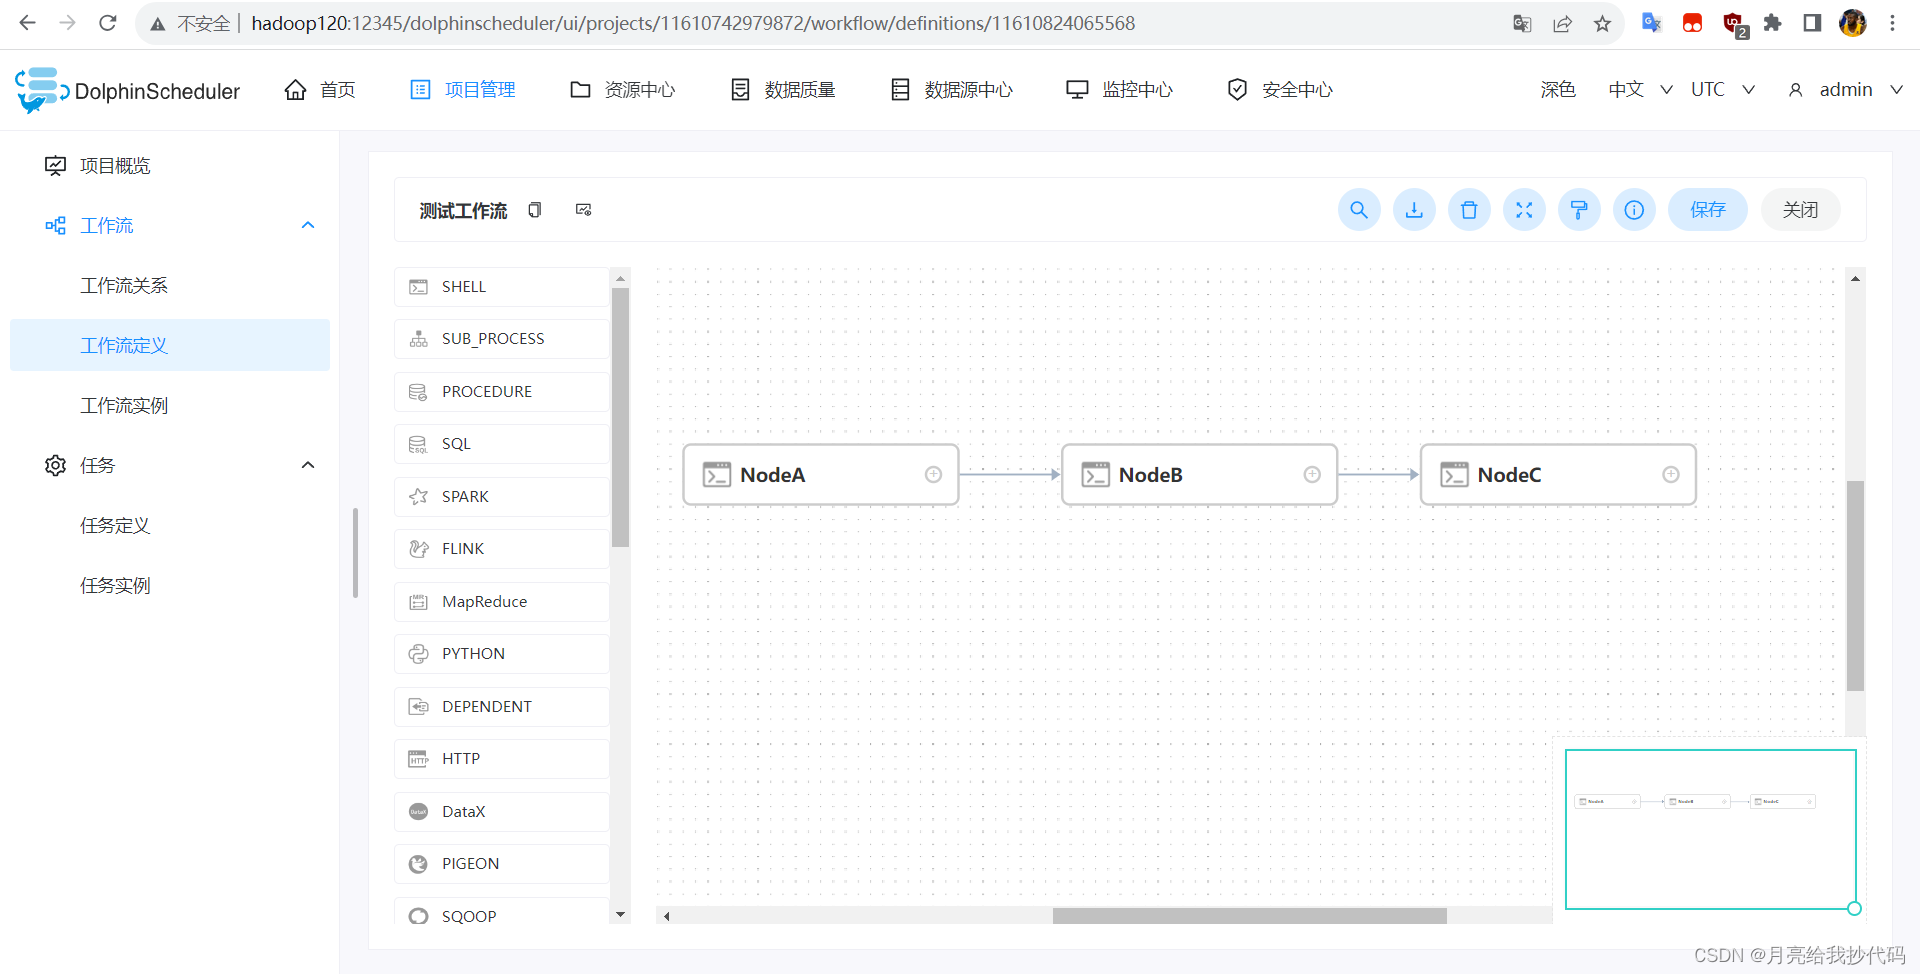Select the SUB_PROCESS task type
The width and height of the screenshot is (1920, 974).
(x=501, y=339)
